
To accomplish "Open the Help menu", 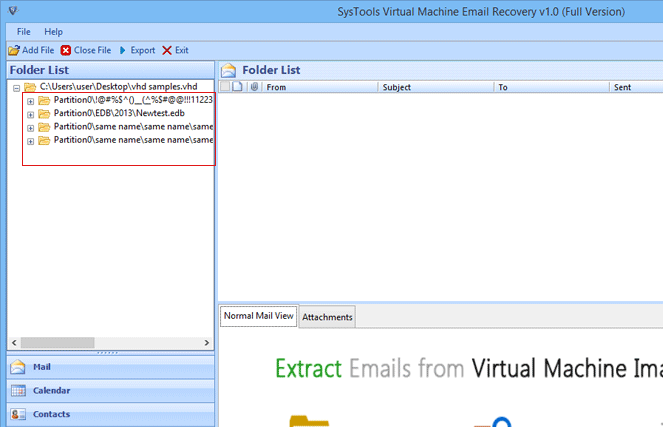I will pos(53,32).
